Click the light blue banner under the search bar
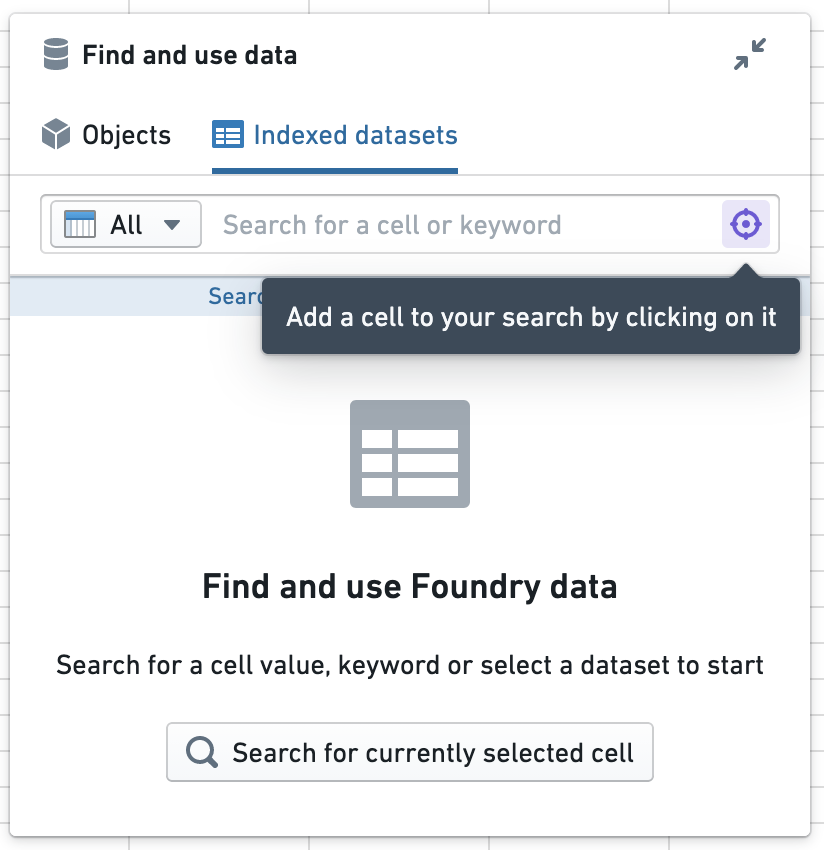 (136, 297)
